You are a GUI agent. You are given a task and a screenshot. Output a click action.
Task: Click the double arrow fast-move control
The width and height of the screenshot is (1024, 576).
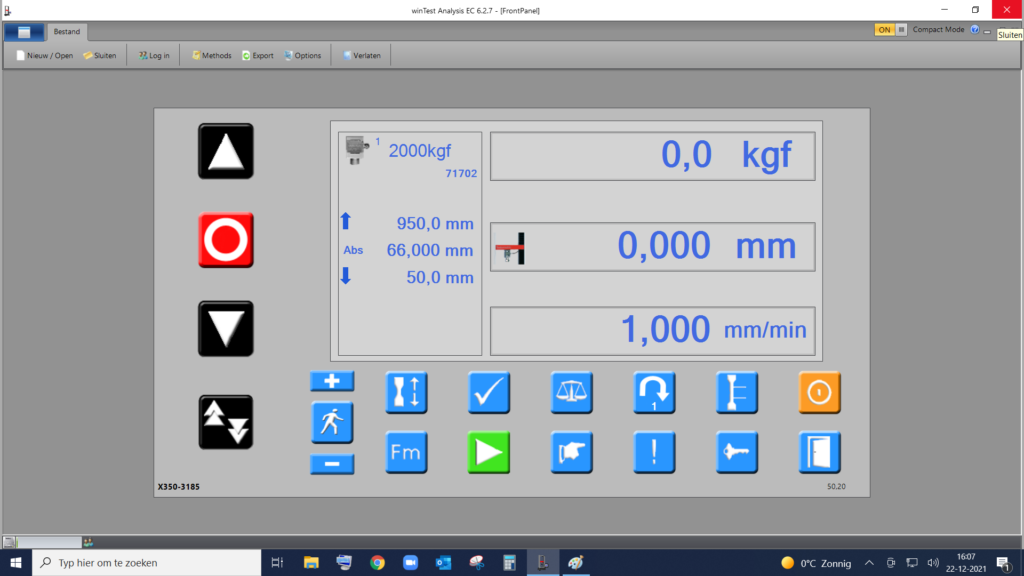coord(225,421)
